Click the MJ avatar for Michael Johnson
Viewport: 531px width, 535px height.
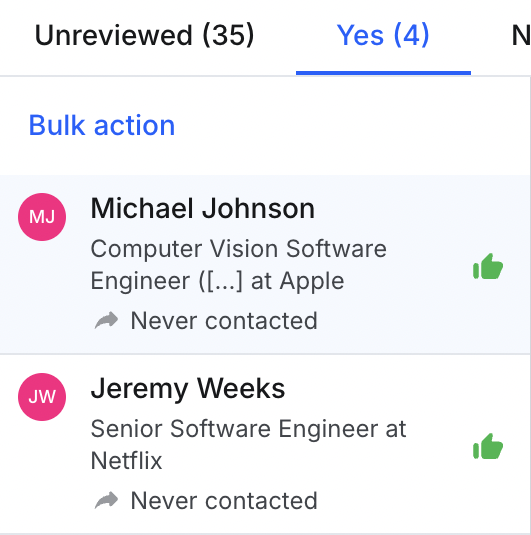click(x=42, y=217)
